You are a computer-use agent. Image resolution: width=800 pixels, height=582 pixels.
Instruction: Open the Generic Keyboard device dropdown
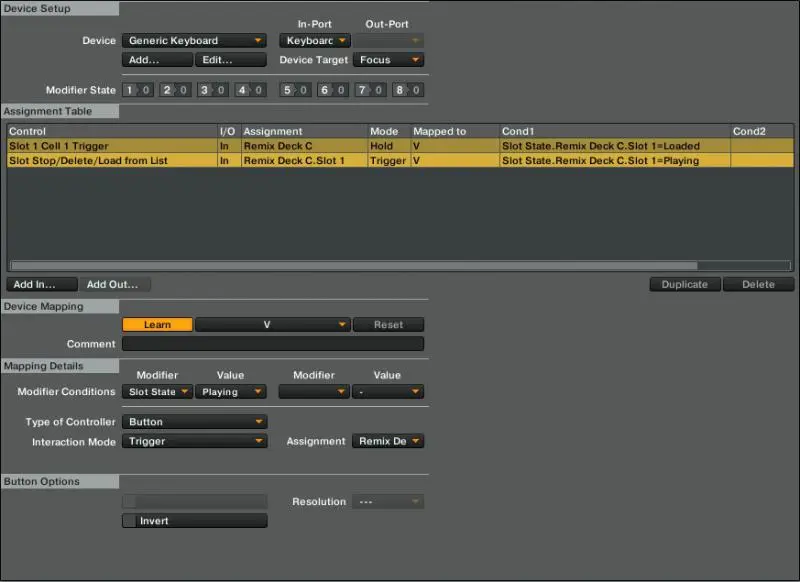[x=195, y=41]
